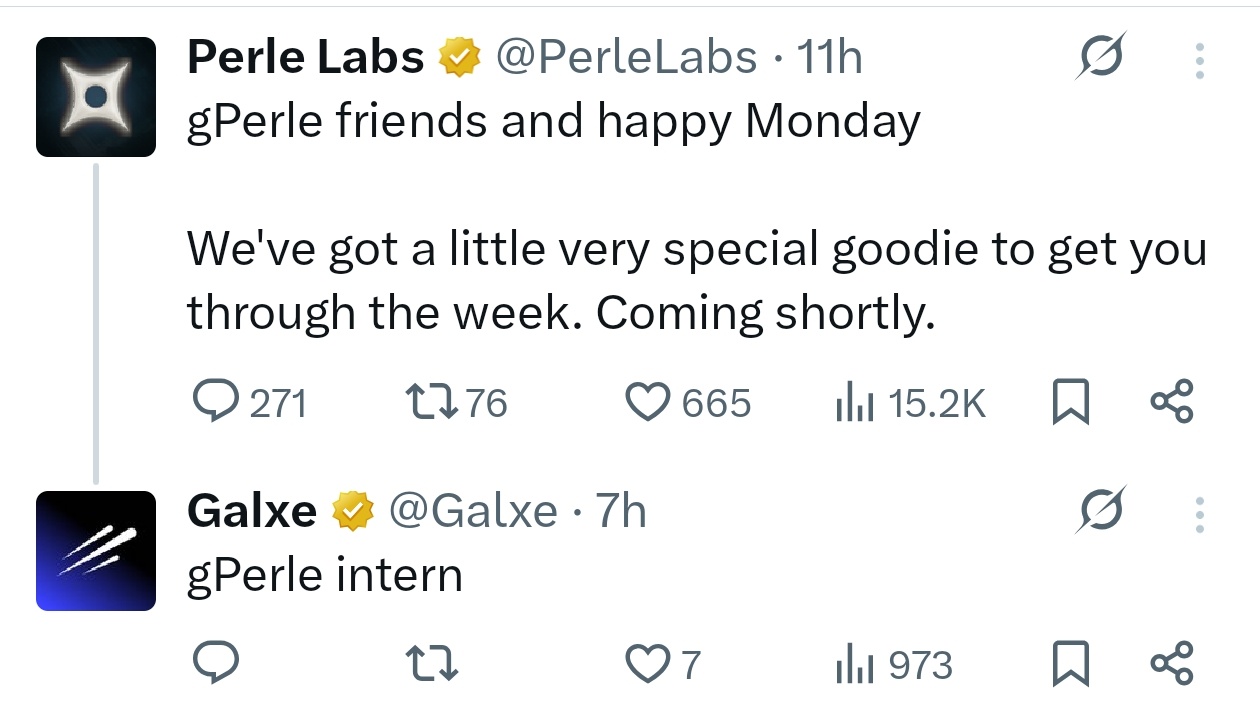Viewport: 1260px width, 708px height.
Task: Open the Galxe profile avatar
Action: 96,550
